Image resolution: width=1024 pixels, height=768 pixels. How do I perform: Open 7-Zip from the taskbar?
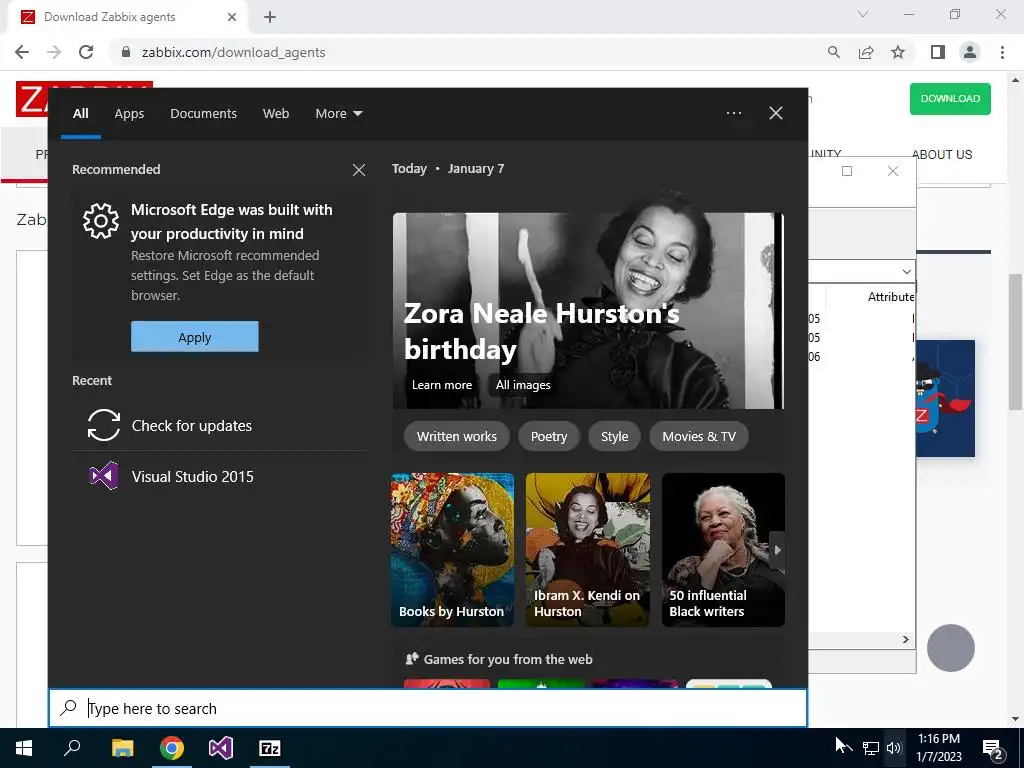pos(270,748)
